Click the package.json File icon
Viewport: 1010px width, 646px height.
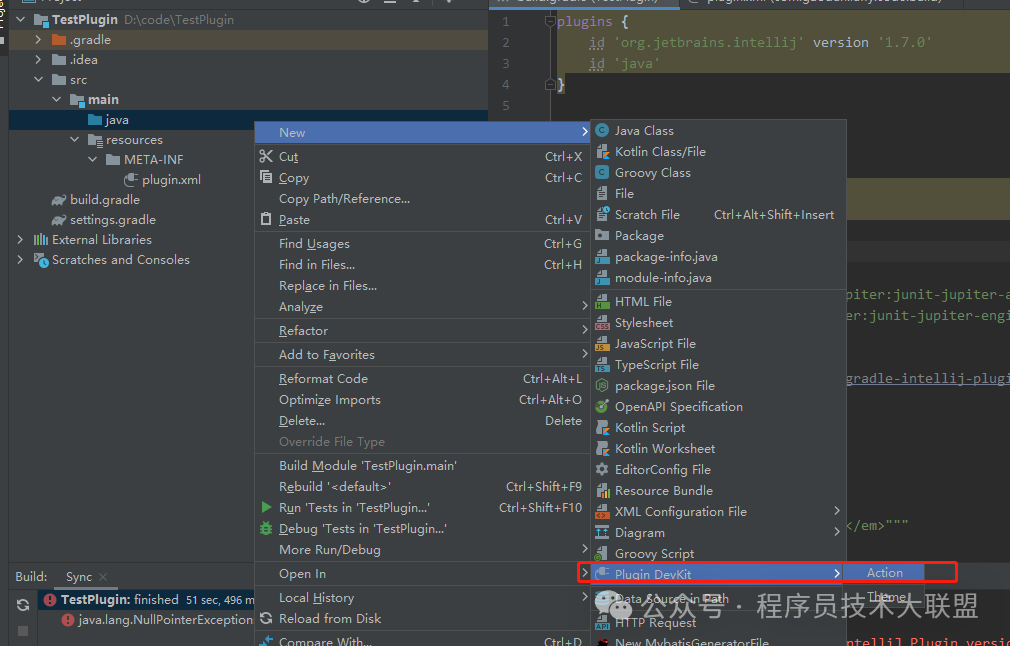602,386
